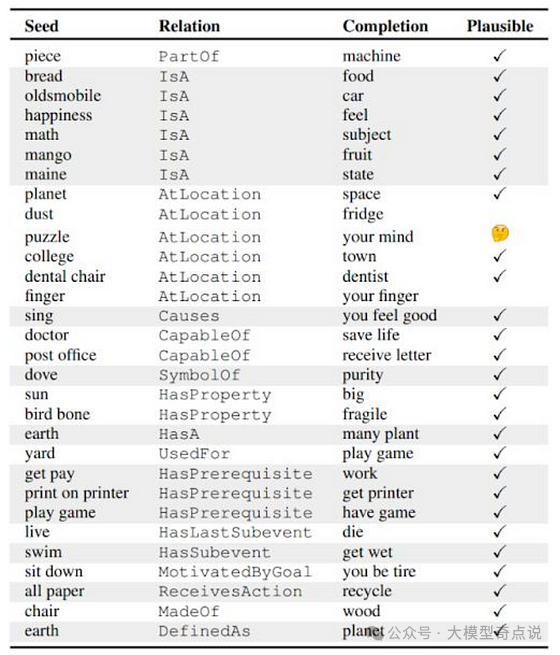This screenshot has height=655, width=560.
Task: Click the 'HasLastSubevent' relation text
Action: click(x=235, y=533)
